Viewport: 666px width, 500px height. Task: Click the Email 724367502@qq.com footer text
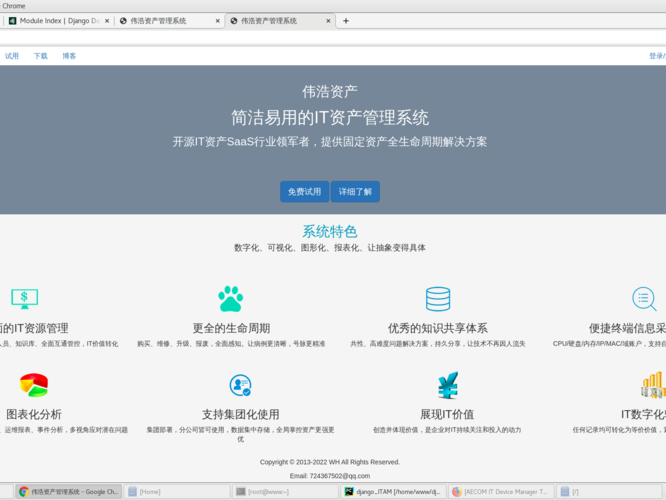tap(330, 476)
